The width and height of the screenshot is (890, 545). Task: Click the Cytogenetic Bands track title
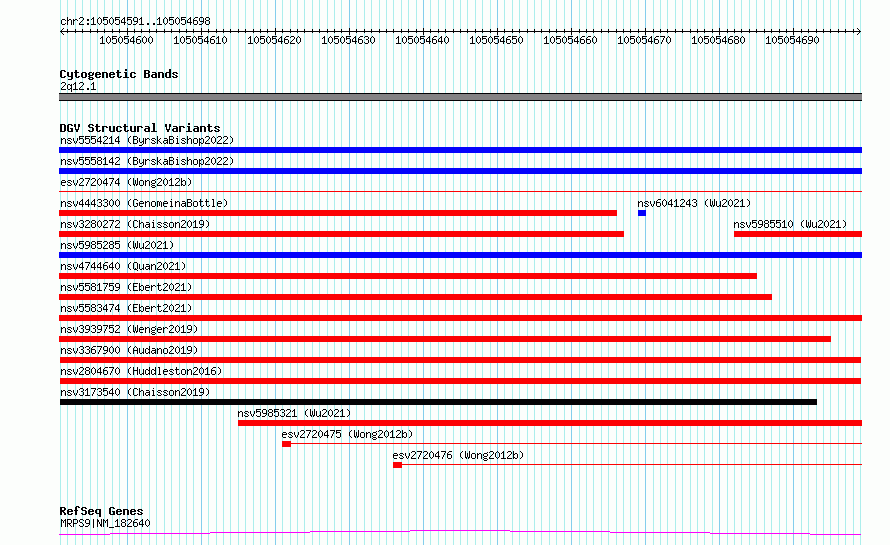pos(119,74)
